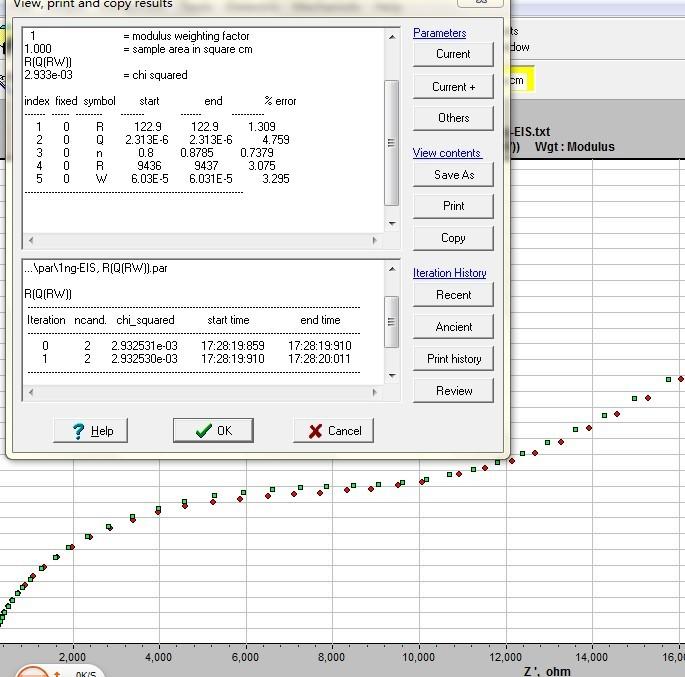Click the yellow highlighted cm field
This screenshot has width=685, height=677.
pos(520,81)
